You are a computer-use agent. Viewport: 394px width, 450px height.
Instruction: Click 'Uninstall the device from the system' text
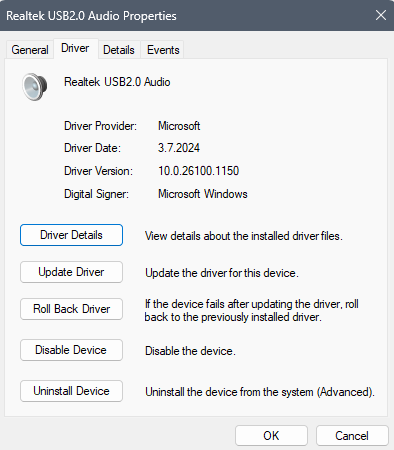(260, 392)
